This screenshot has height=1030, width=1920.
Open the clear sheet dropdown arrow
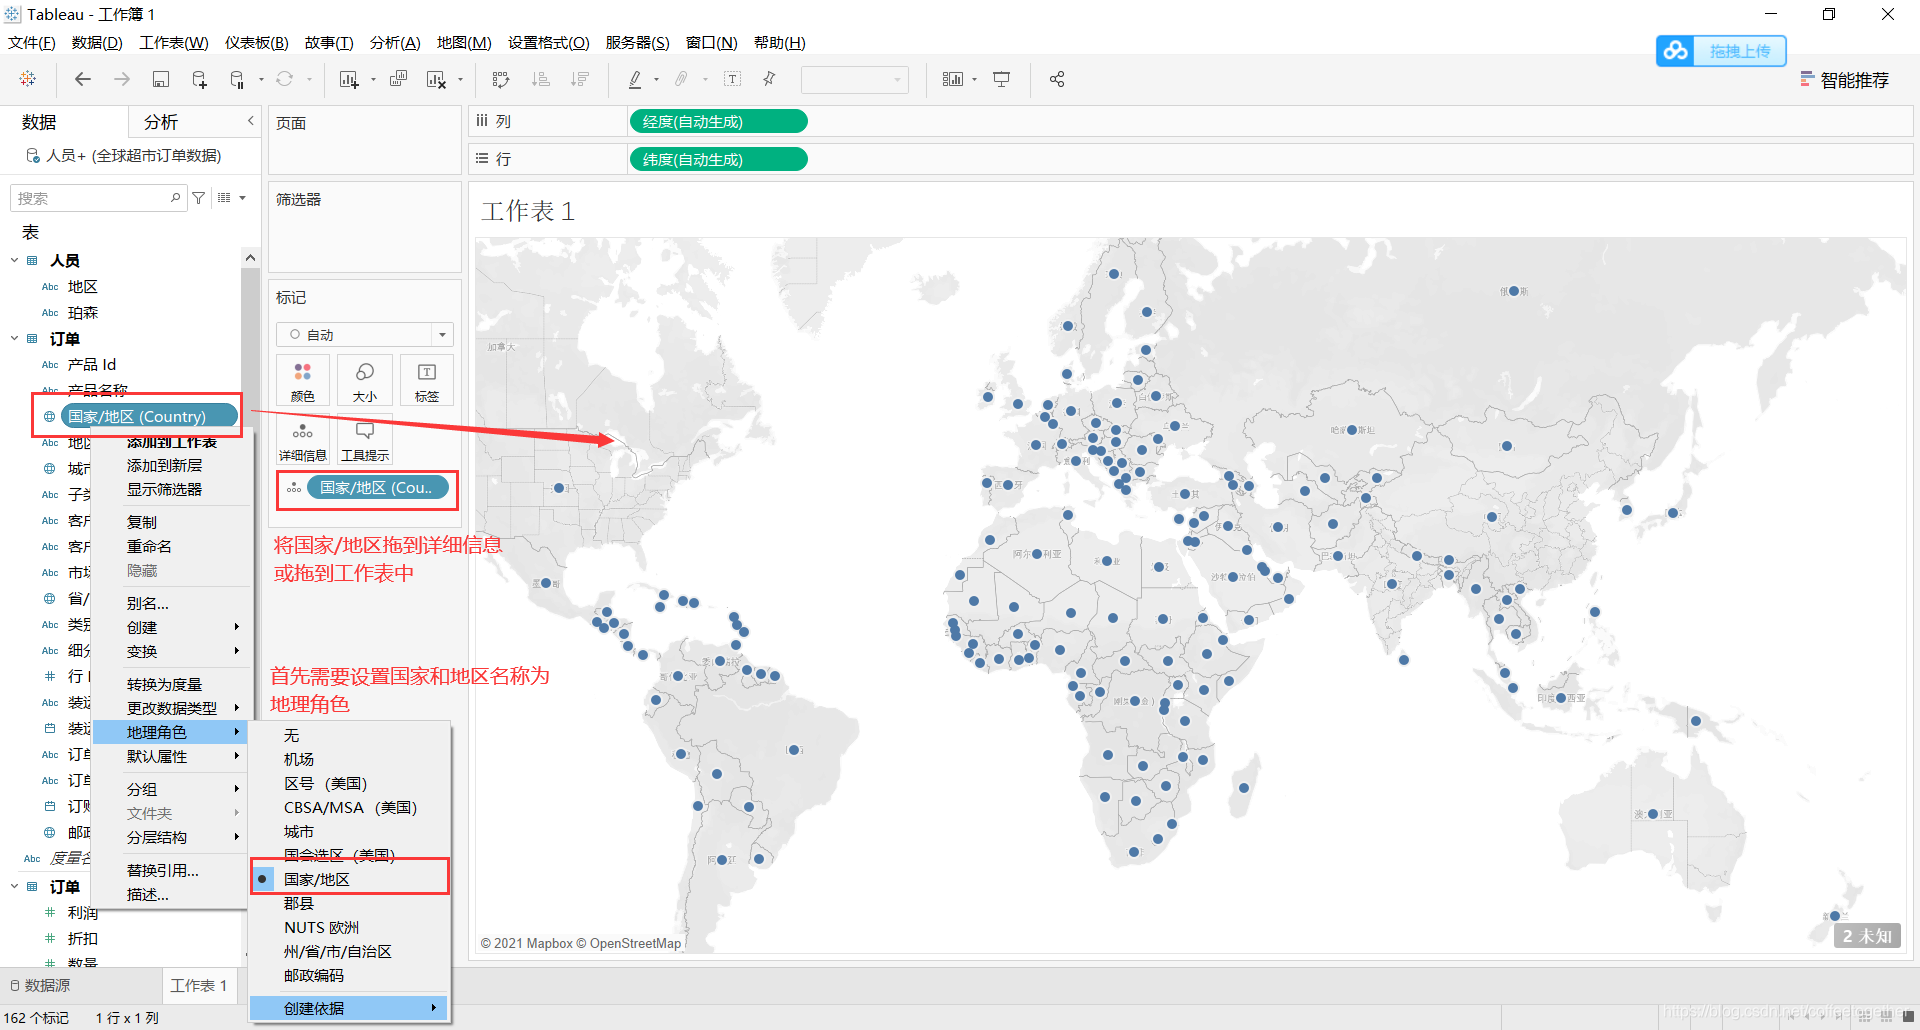pyautogui.click(x=460, y=79)
